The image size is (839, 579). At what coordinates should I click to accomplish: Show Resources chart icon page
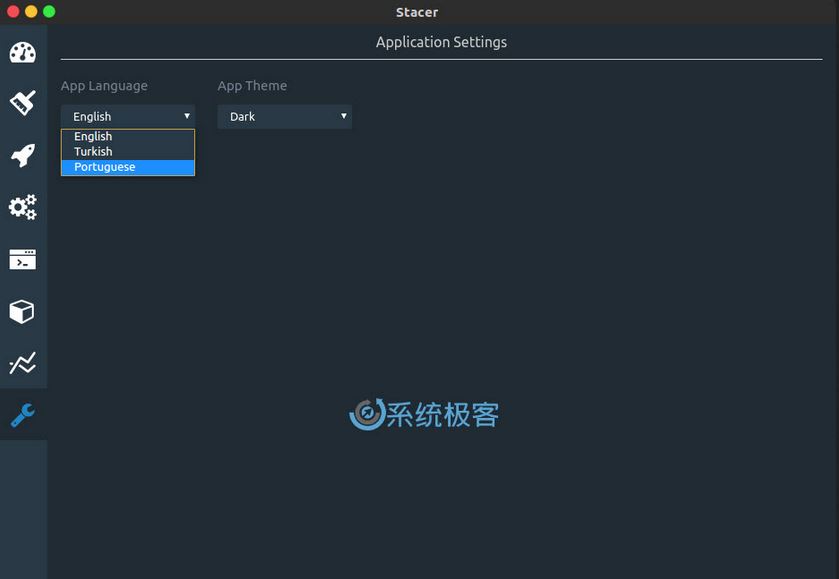click(22, 363)
